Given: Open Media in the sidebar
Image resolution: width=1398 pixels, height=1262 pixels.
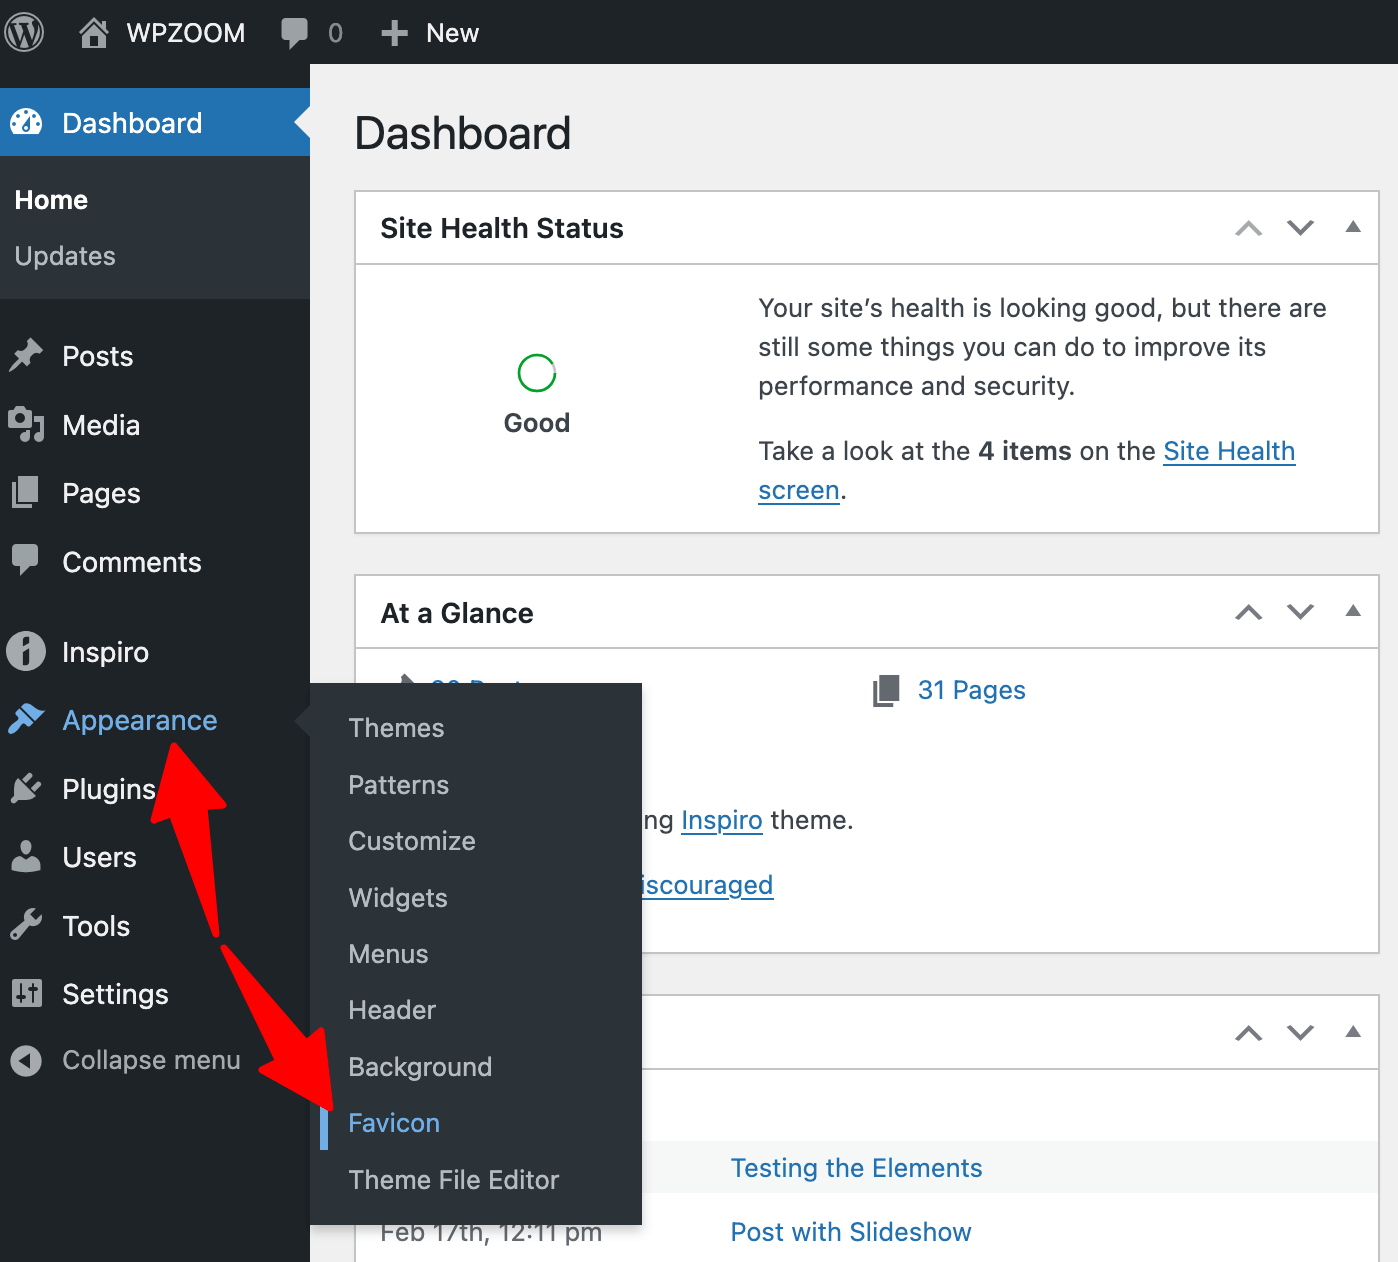Looking at the screenshot, I should [x=101, y=425].
